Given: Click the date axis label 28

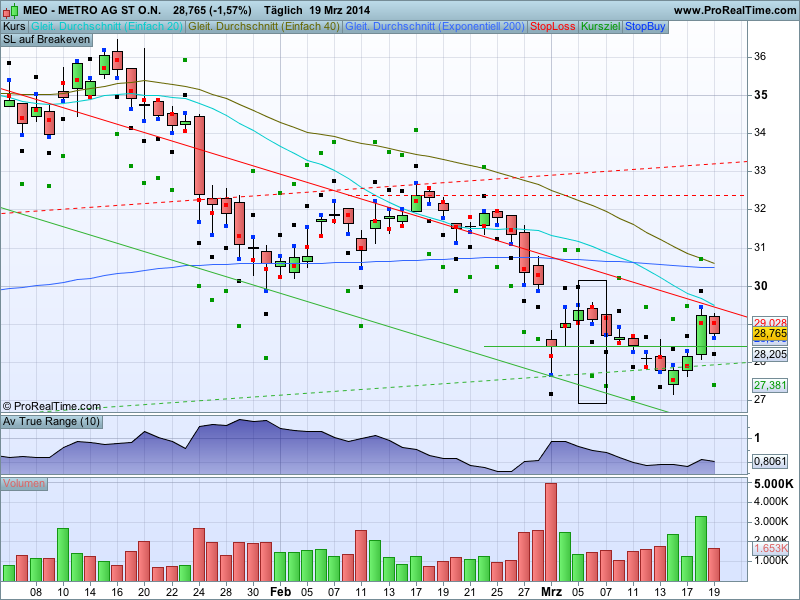Looking at the screenshot, I should click(226, 592).
